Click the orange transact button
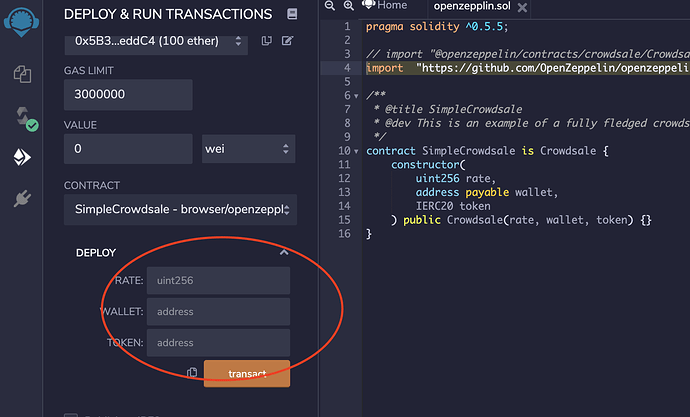 pyautogui.click(x=247, y=373)
